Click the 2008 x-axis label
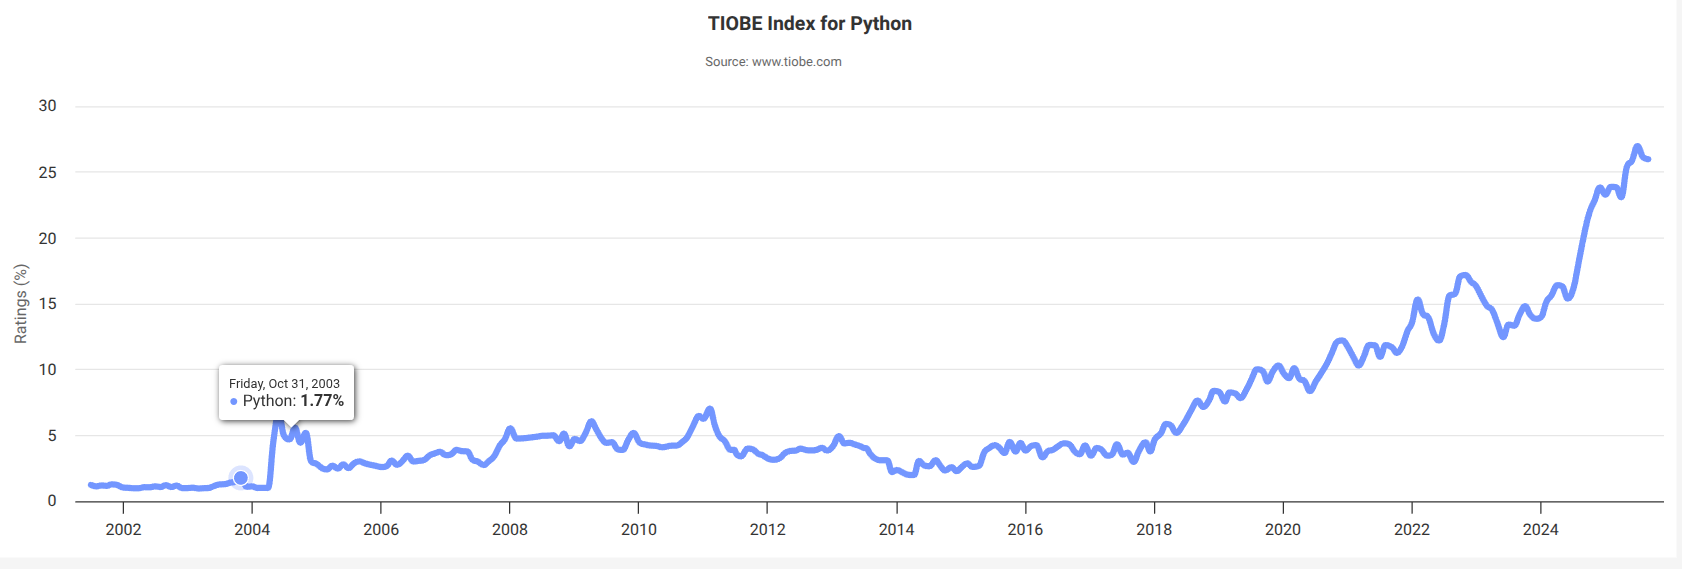Screen dimensions: 1682x569 click(x=510, y=530)
